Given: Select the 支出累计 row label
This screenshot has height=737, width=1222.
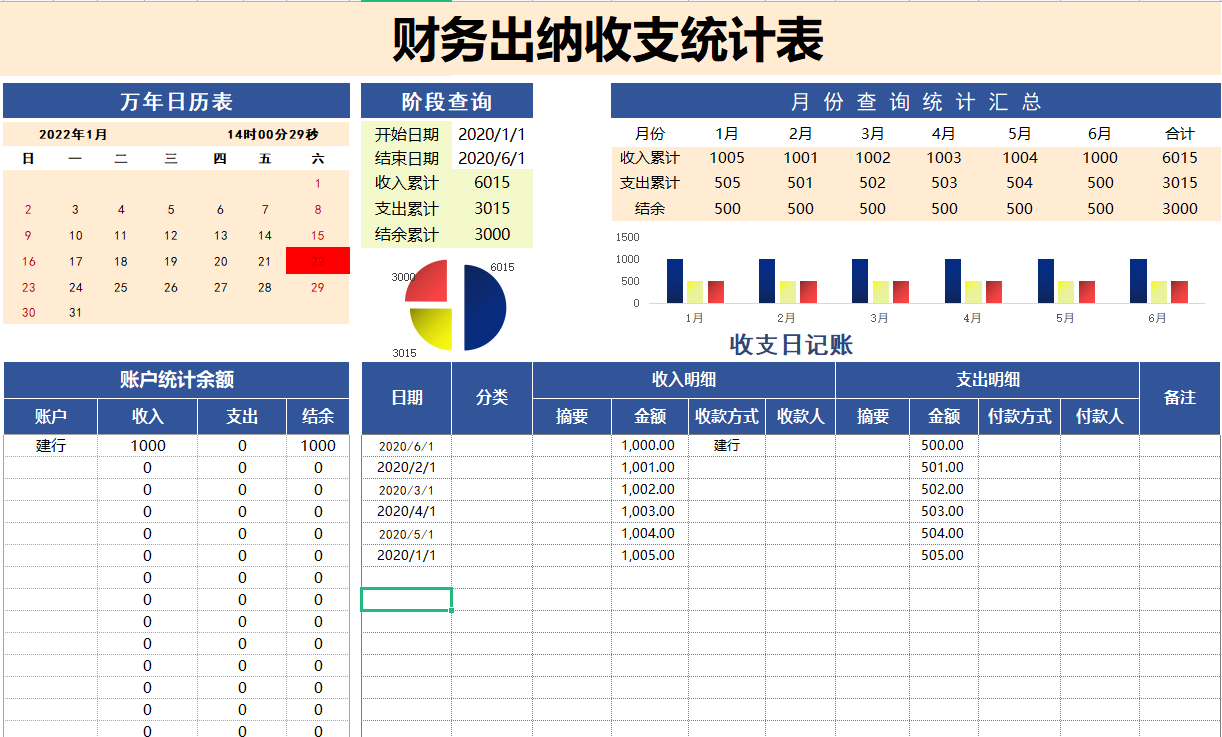Looking at the screenshot, I should [650, 182].
